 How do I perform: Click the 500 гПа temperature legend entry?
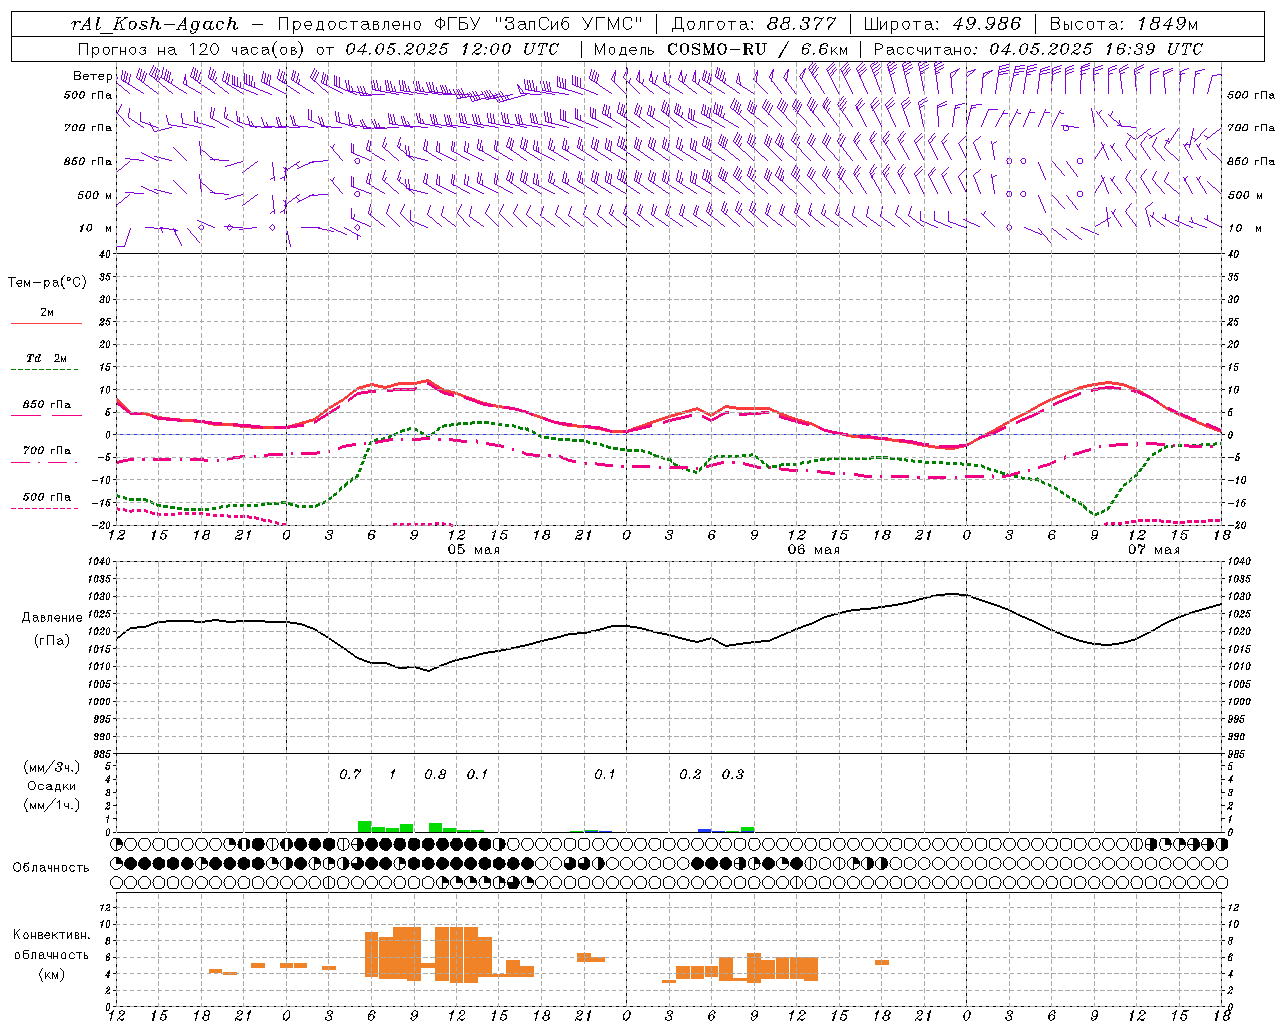click(x=47, y=497)
